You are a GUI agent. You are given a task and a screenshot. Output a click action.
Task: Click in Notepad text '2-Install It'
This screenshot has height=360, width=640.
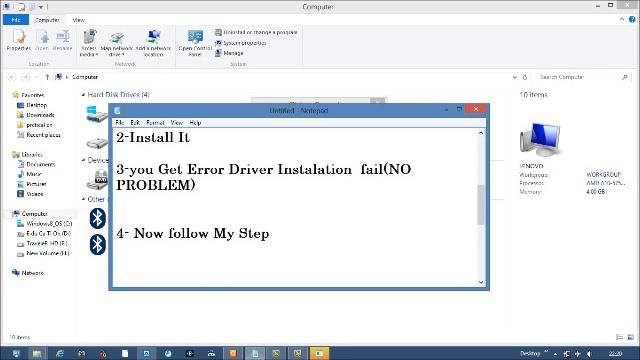tap(153, 137)
